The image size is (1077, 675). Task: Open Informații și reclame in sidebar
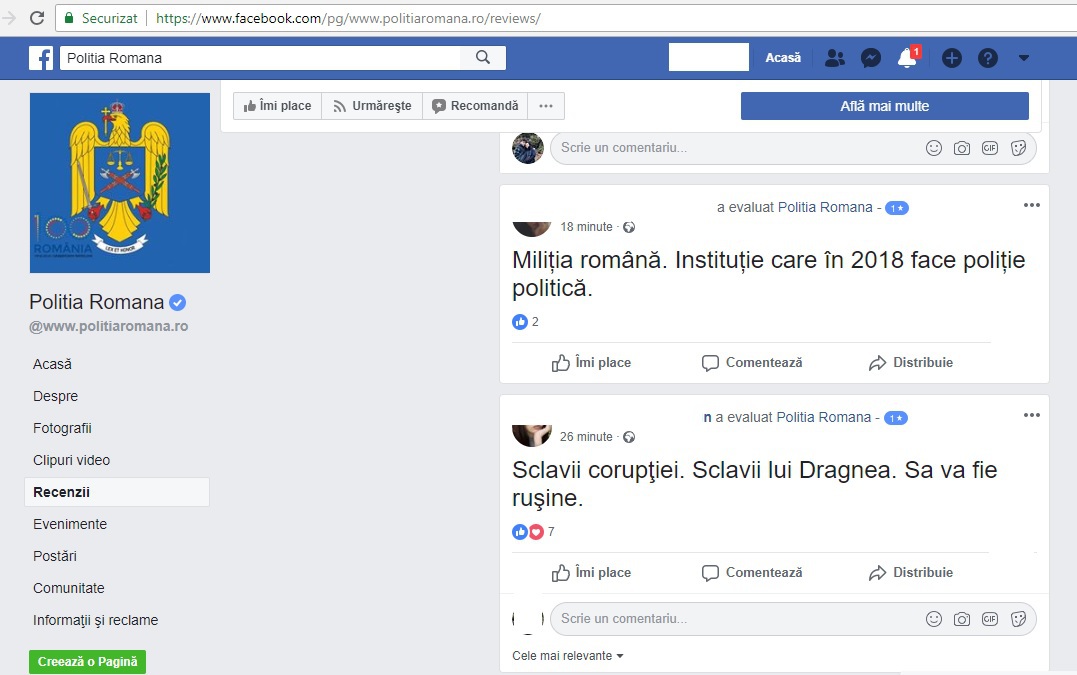tap(95, 620)
